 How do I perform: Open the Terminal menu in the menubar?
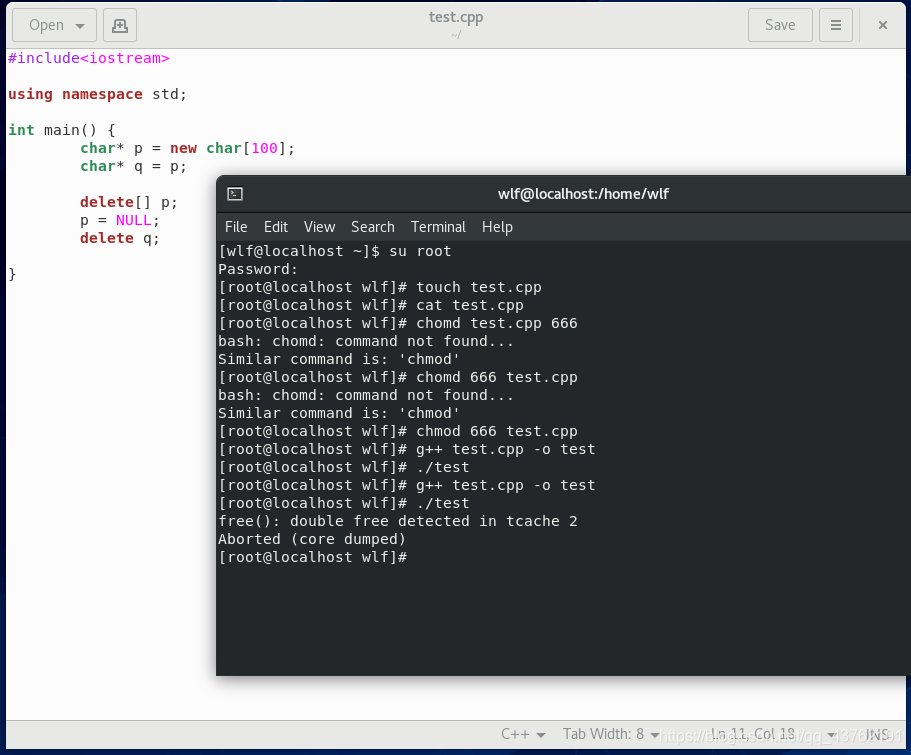click(438, 227)
